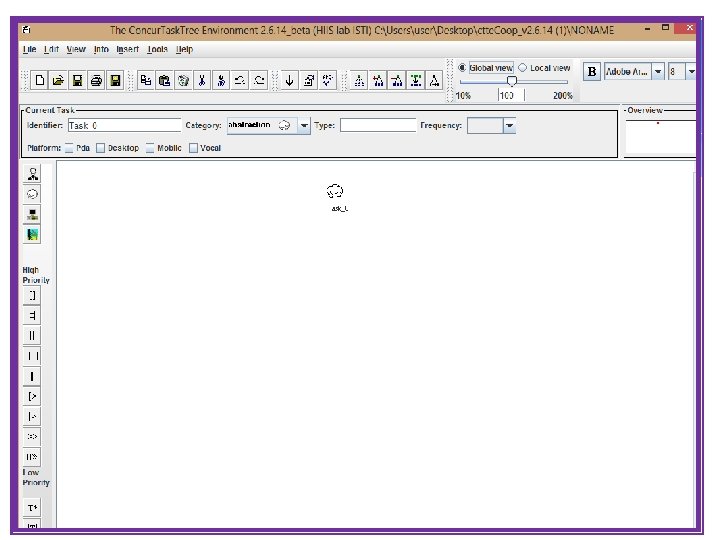Select the abstract task node on the canvas
720x540 pixels.
(x=335, y=191)
